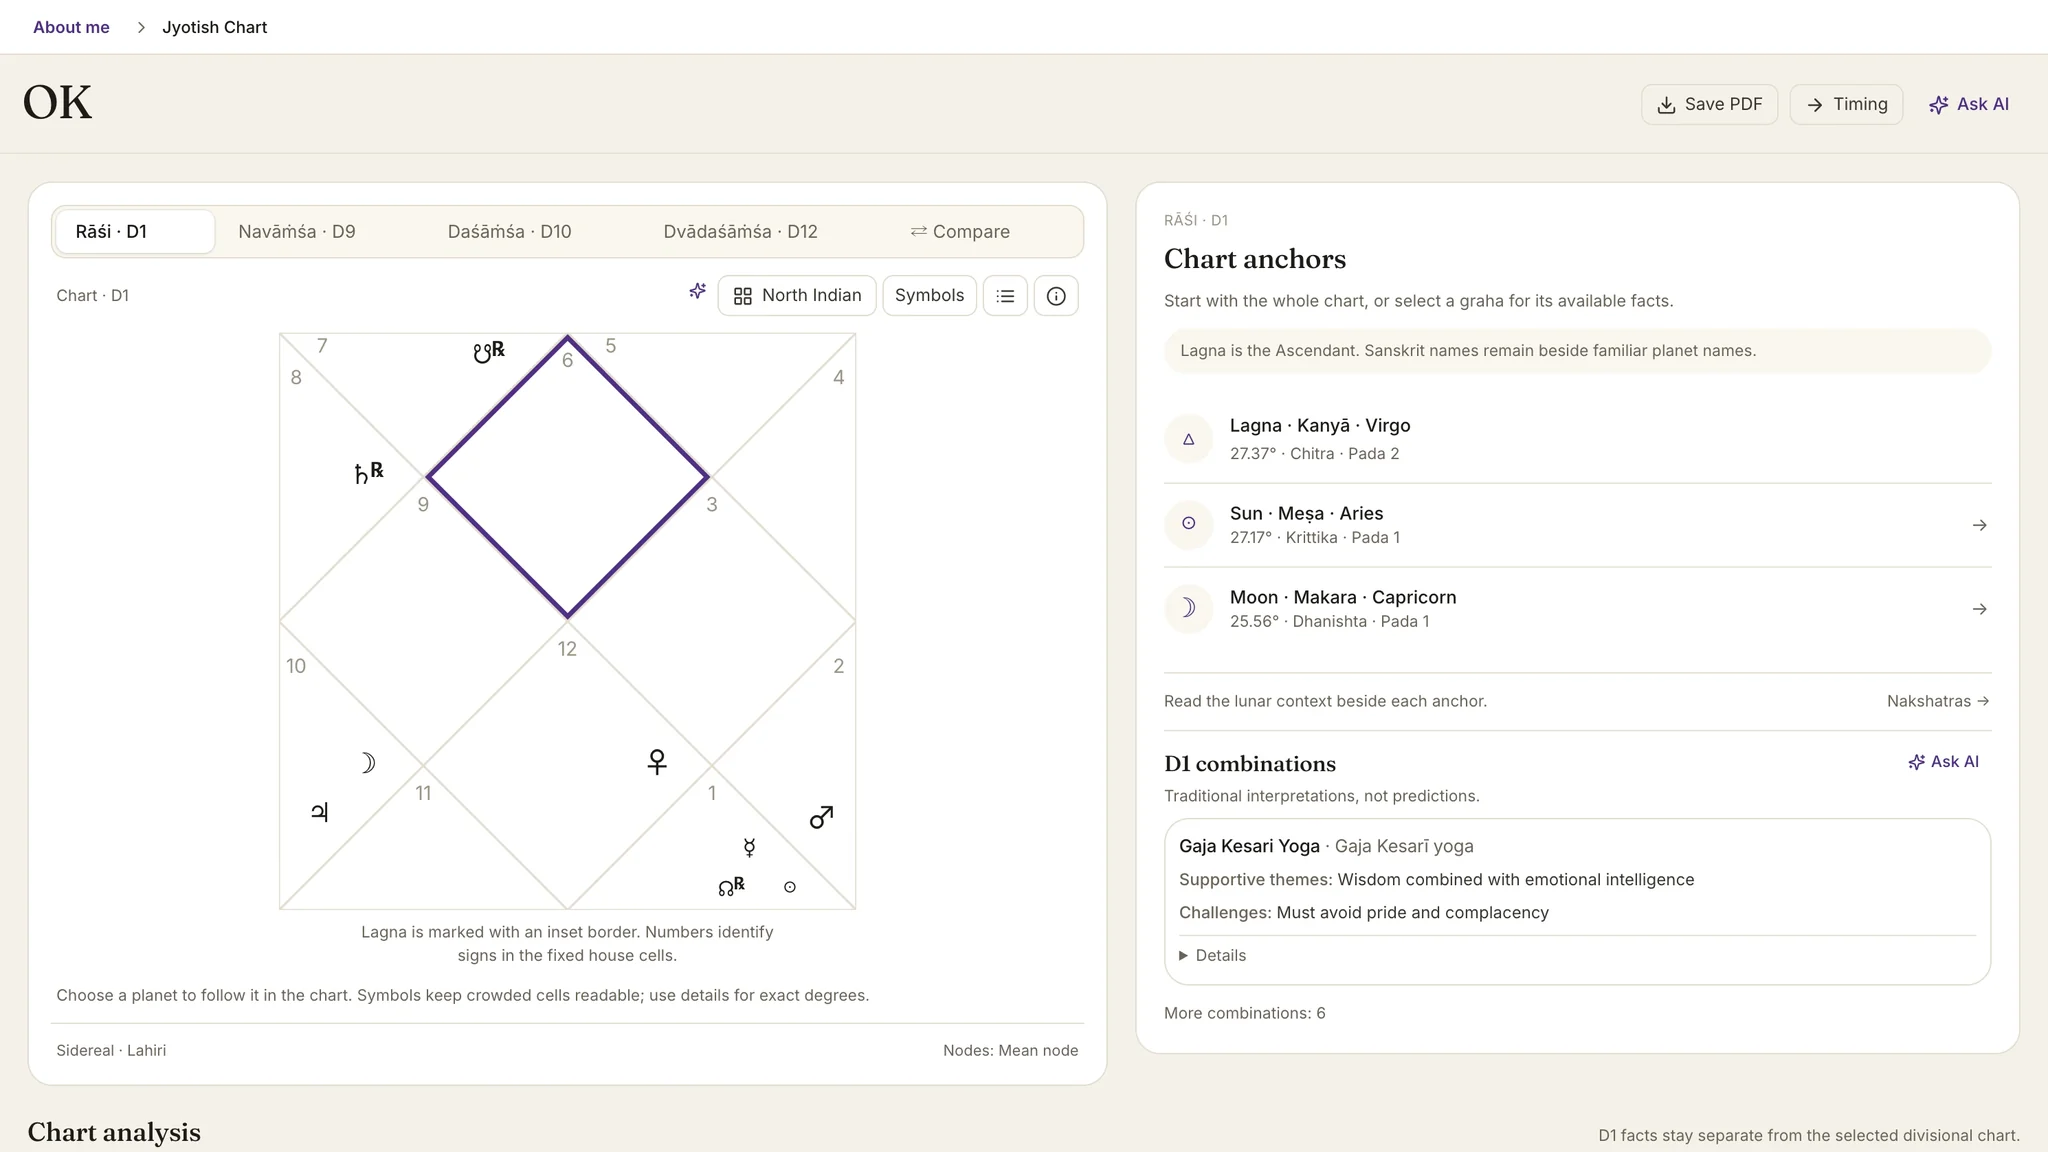Screen dimensions: 2048x1152
Task: Open the Timing button
Action: (1846, 104)
